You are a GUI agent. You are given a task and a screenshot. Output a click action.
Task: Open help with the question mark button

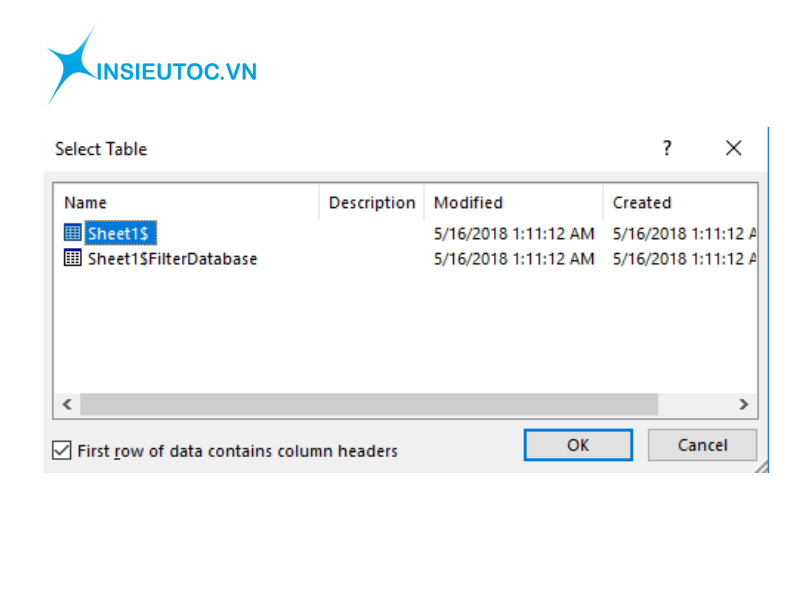pos(667,148)
